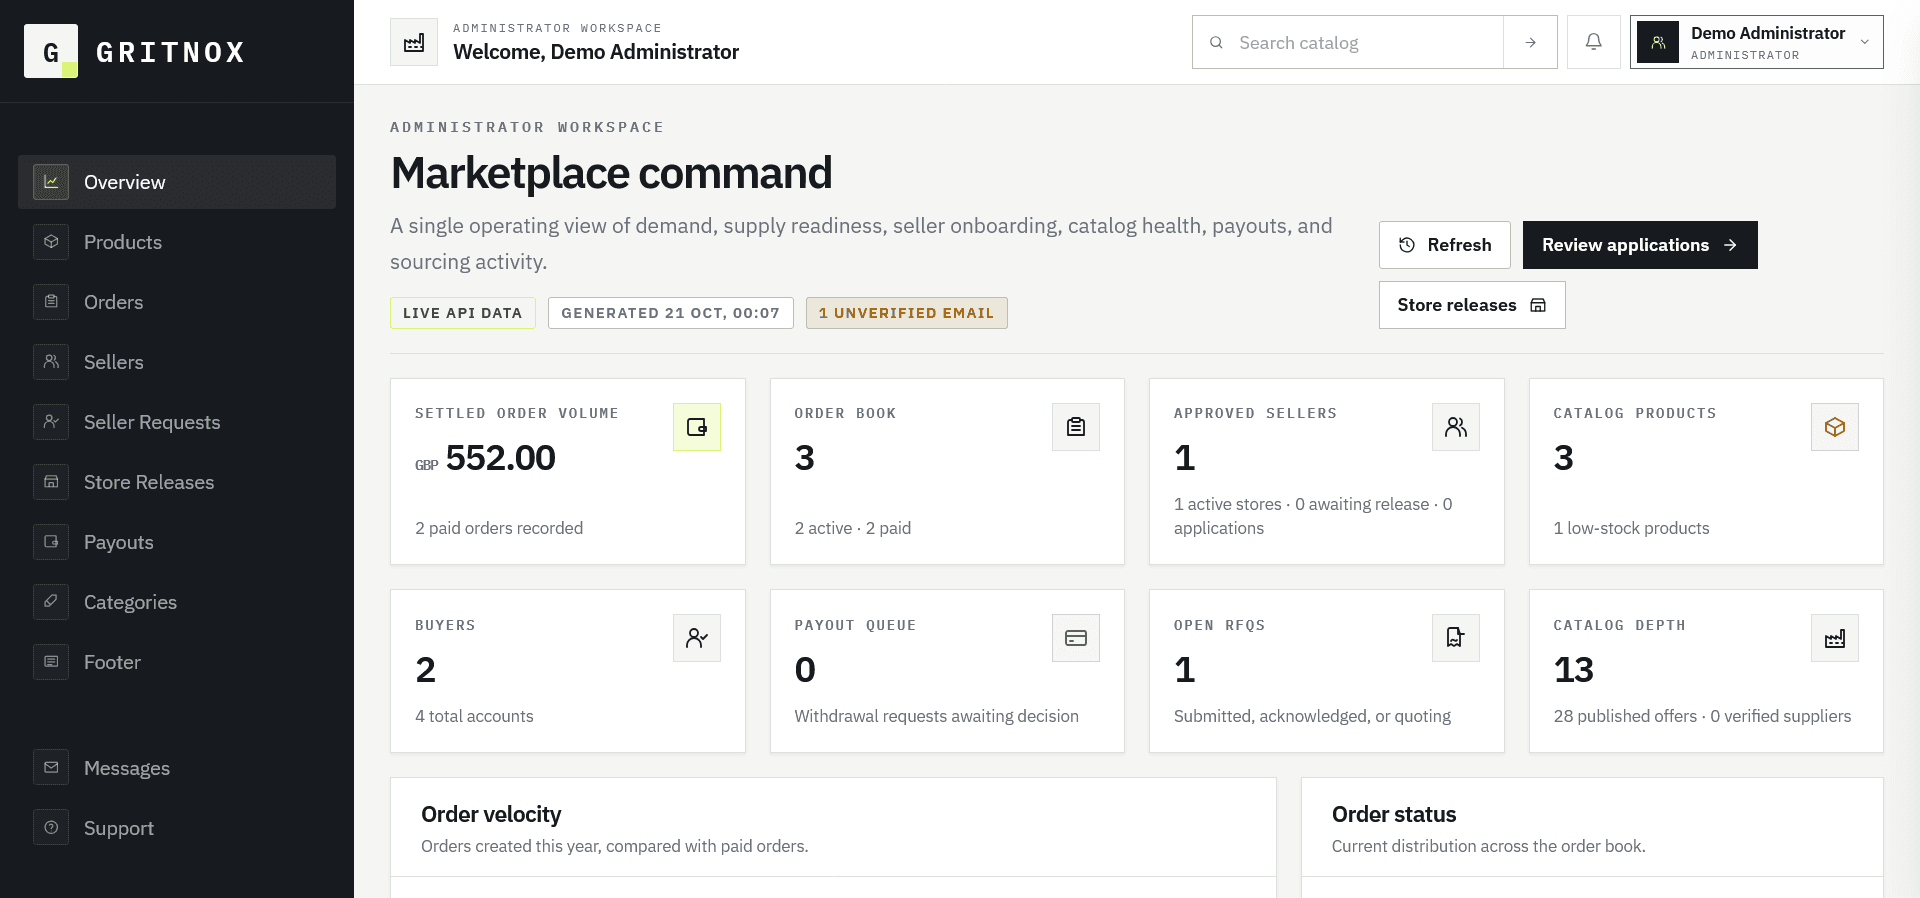Click the document icon on Open RFQs card
Screen dimensions: 1920x898
point(1456,638)
